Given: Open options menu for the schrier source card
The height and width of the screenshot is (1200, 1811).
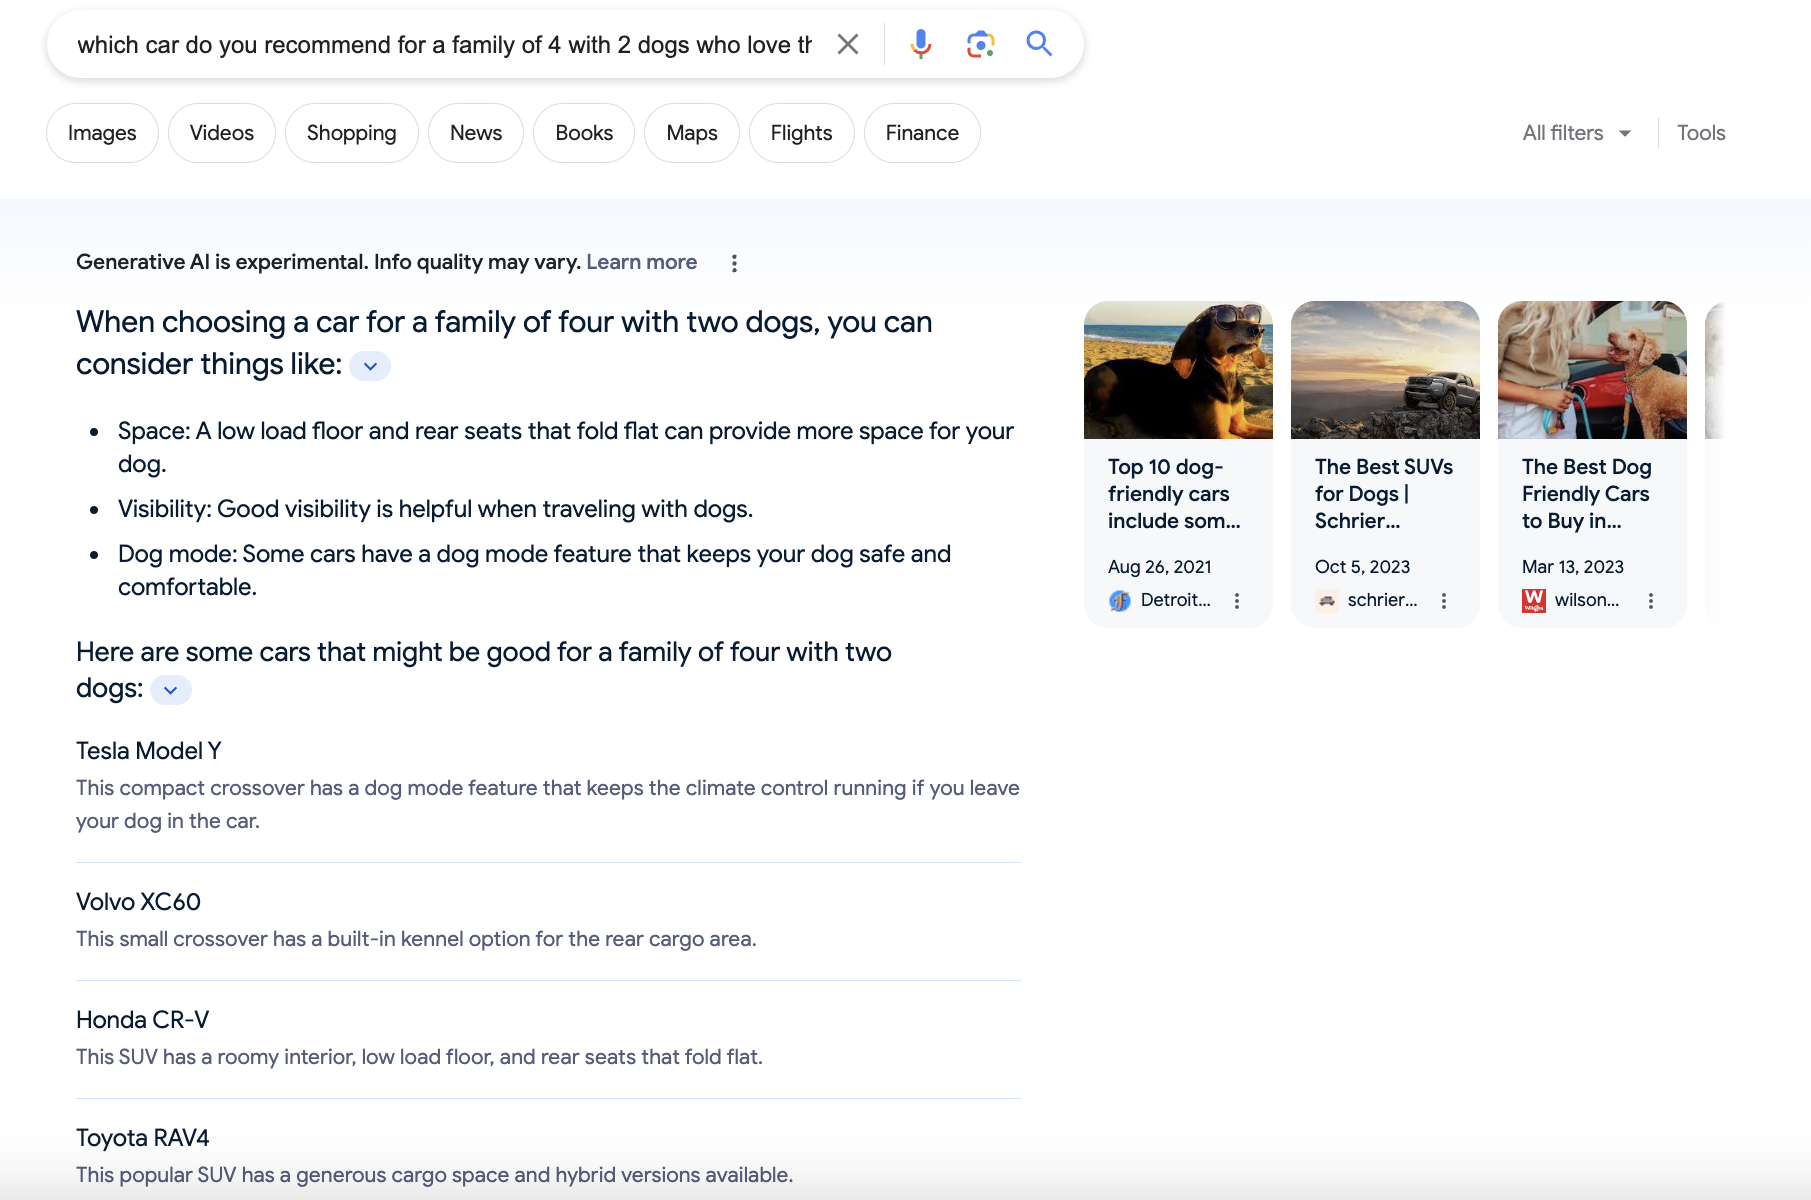Looking at the screenshot, I should pos(1444,601).
